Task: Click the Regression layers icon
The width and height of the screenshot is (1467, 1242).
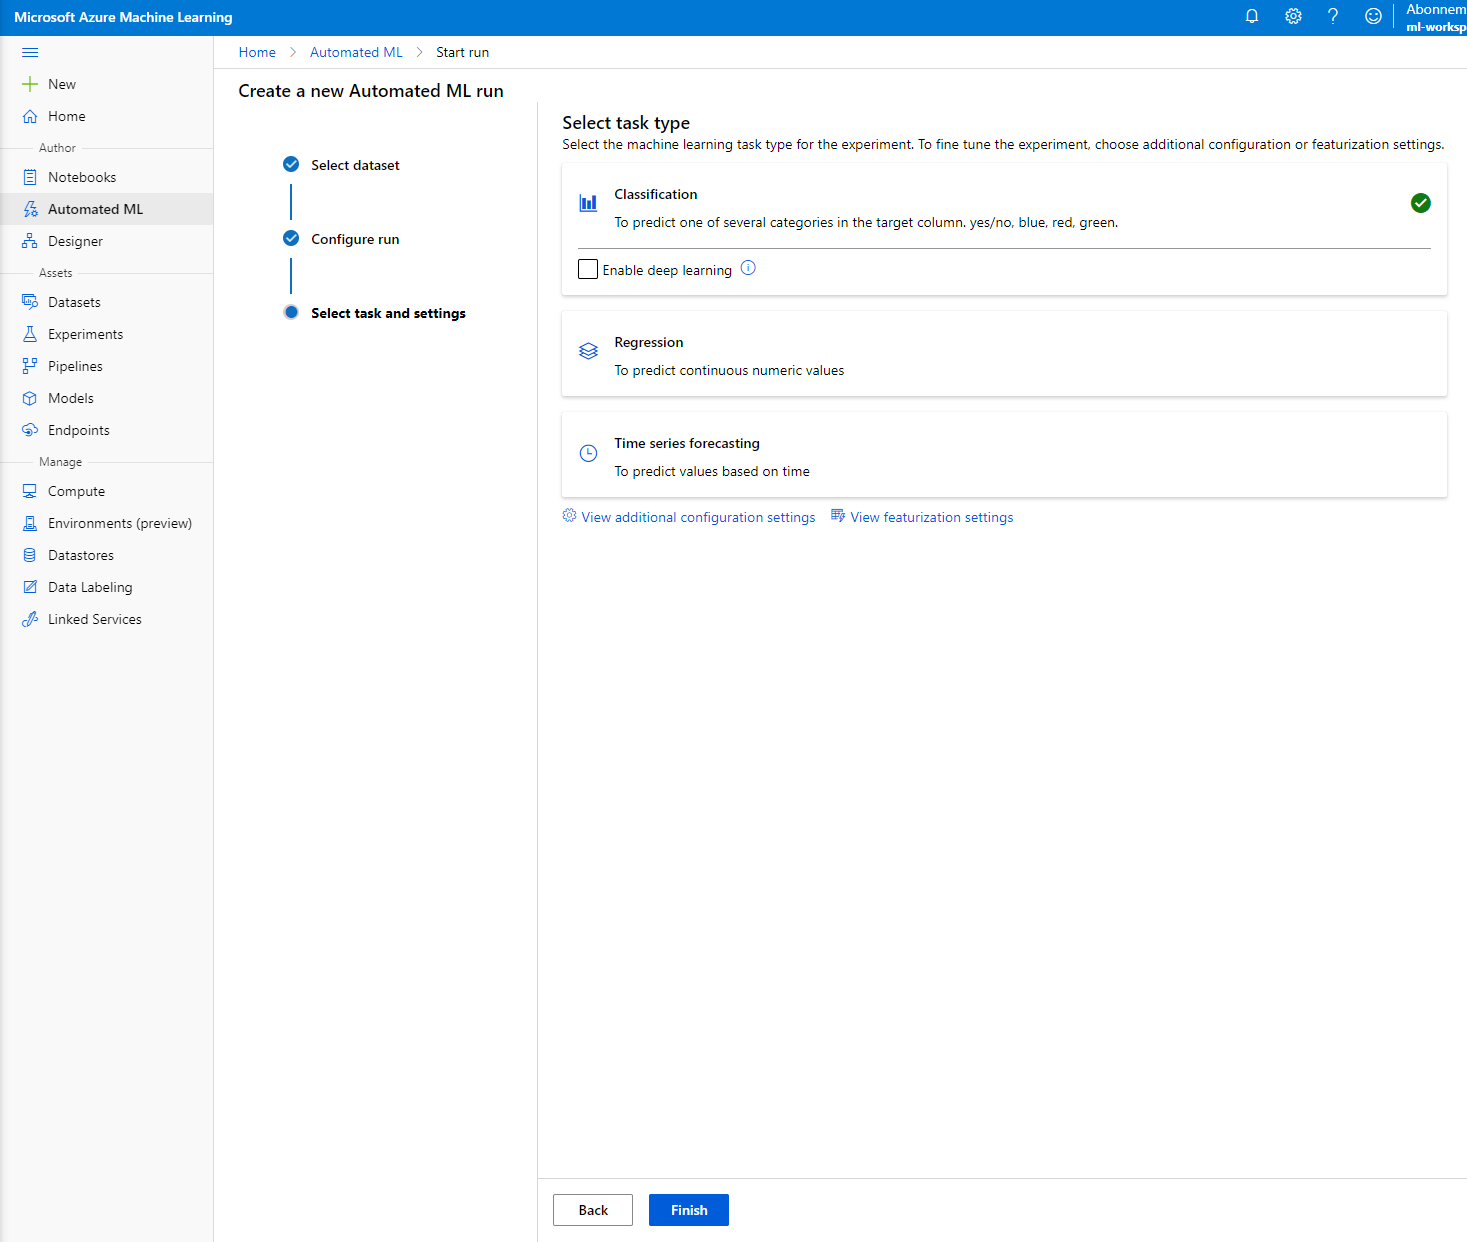Action: point(588,351)
